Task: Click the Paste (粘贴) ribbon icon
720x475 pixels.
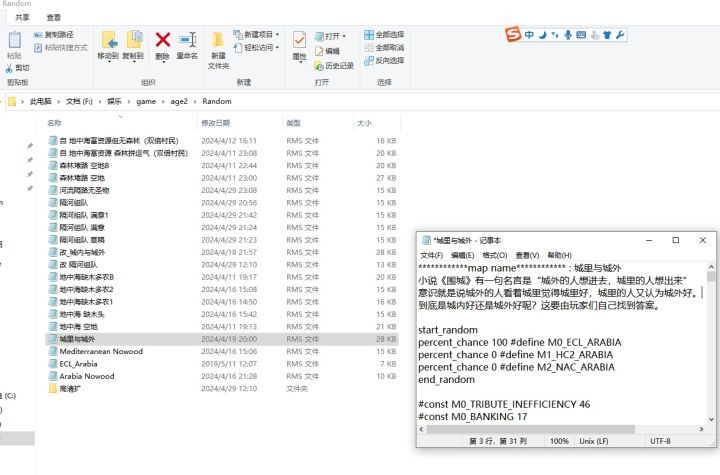Action: coord(15,40)
